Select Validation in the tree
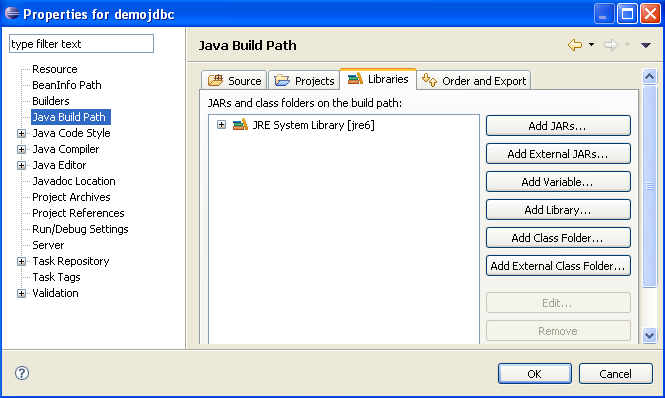665x398 pixels. [x=55, y=293]
